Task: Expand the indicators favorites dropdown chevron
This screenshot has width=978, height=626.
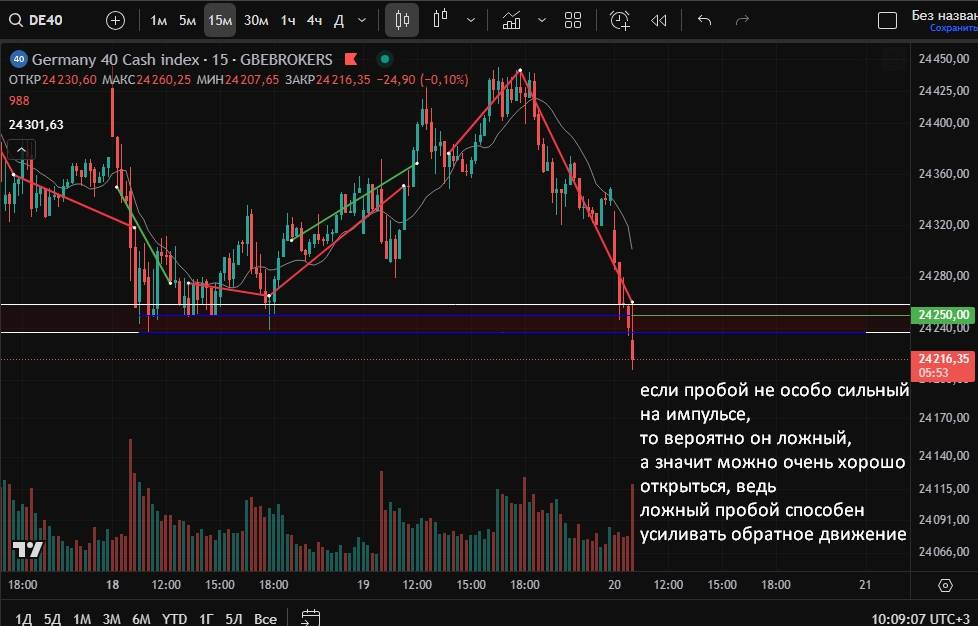Action: pos(542,20)
